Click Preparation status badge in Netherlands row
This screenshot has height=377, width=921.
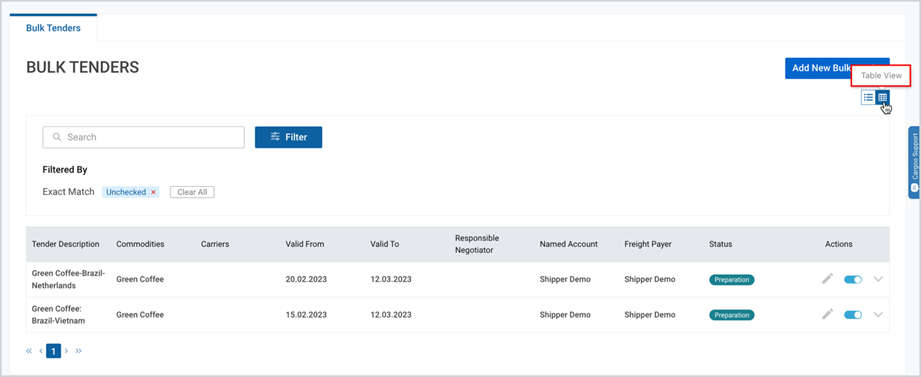pyautogui.click(x=731, y=280)
